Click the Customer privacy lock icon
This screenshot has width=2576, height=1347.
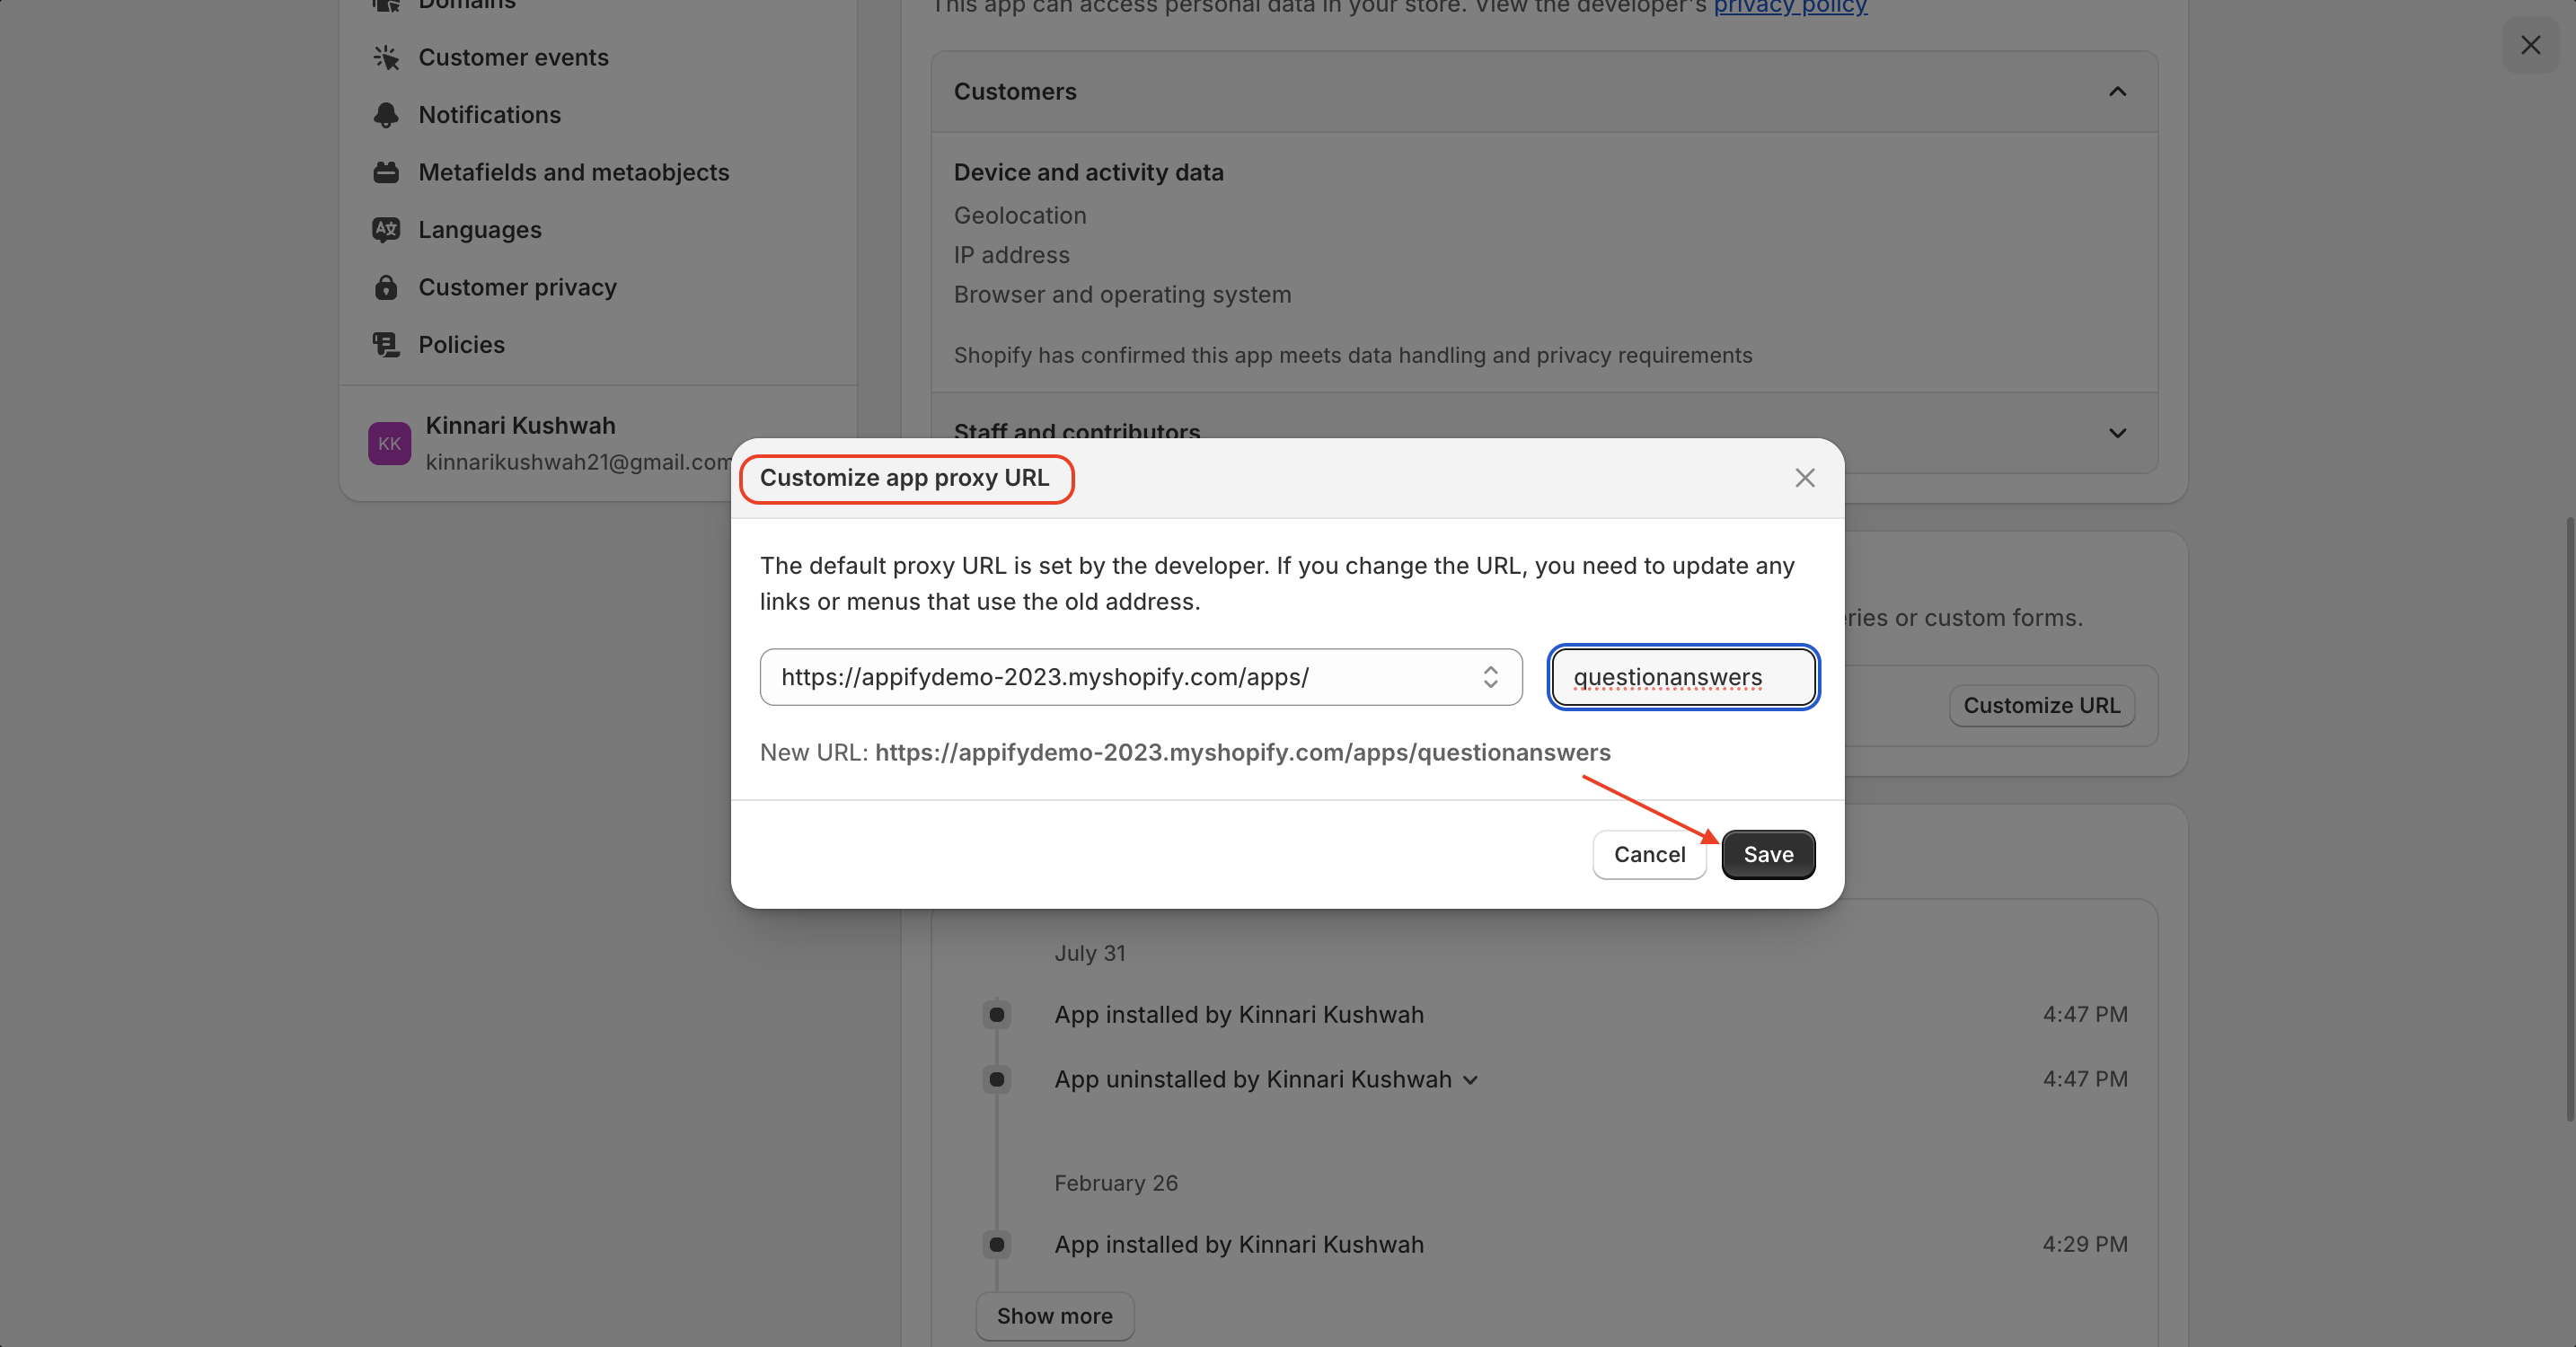click(386, 287)
